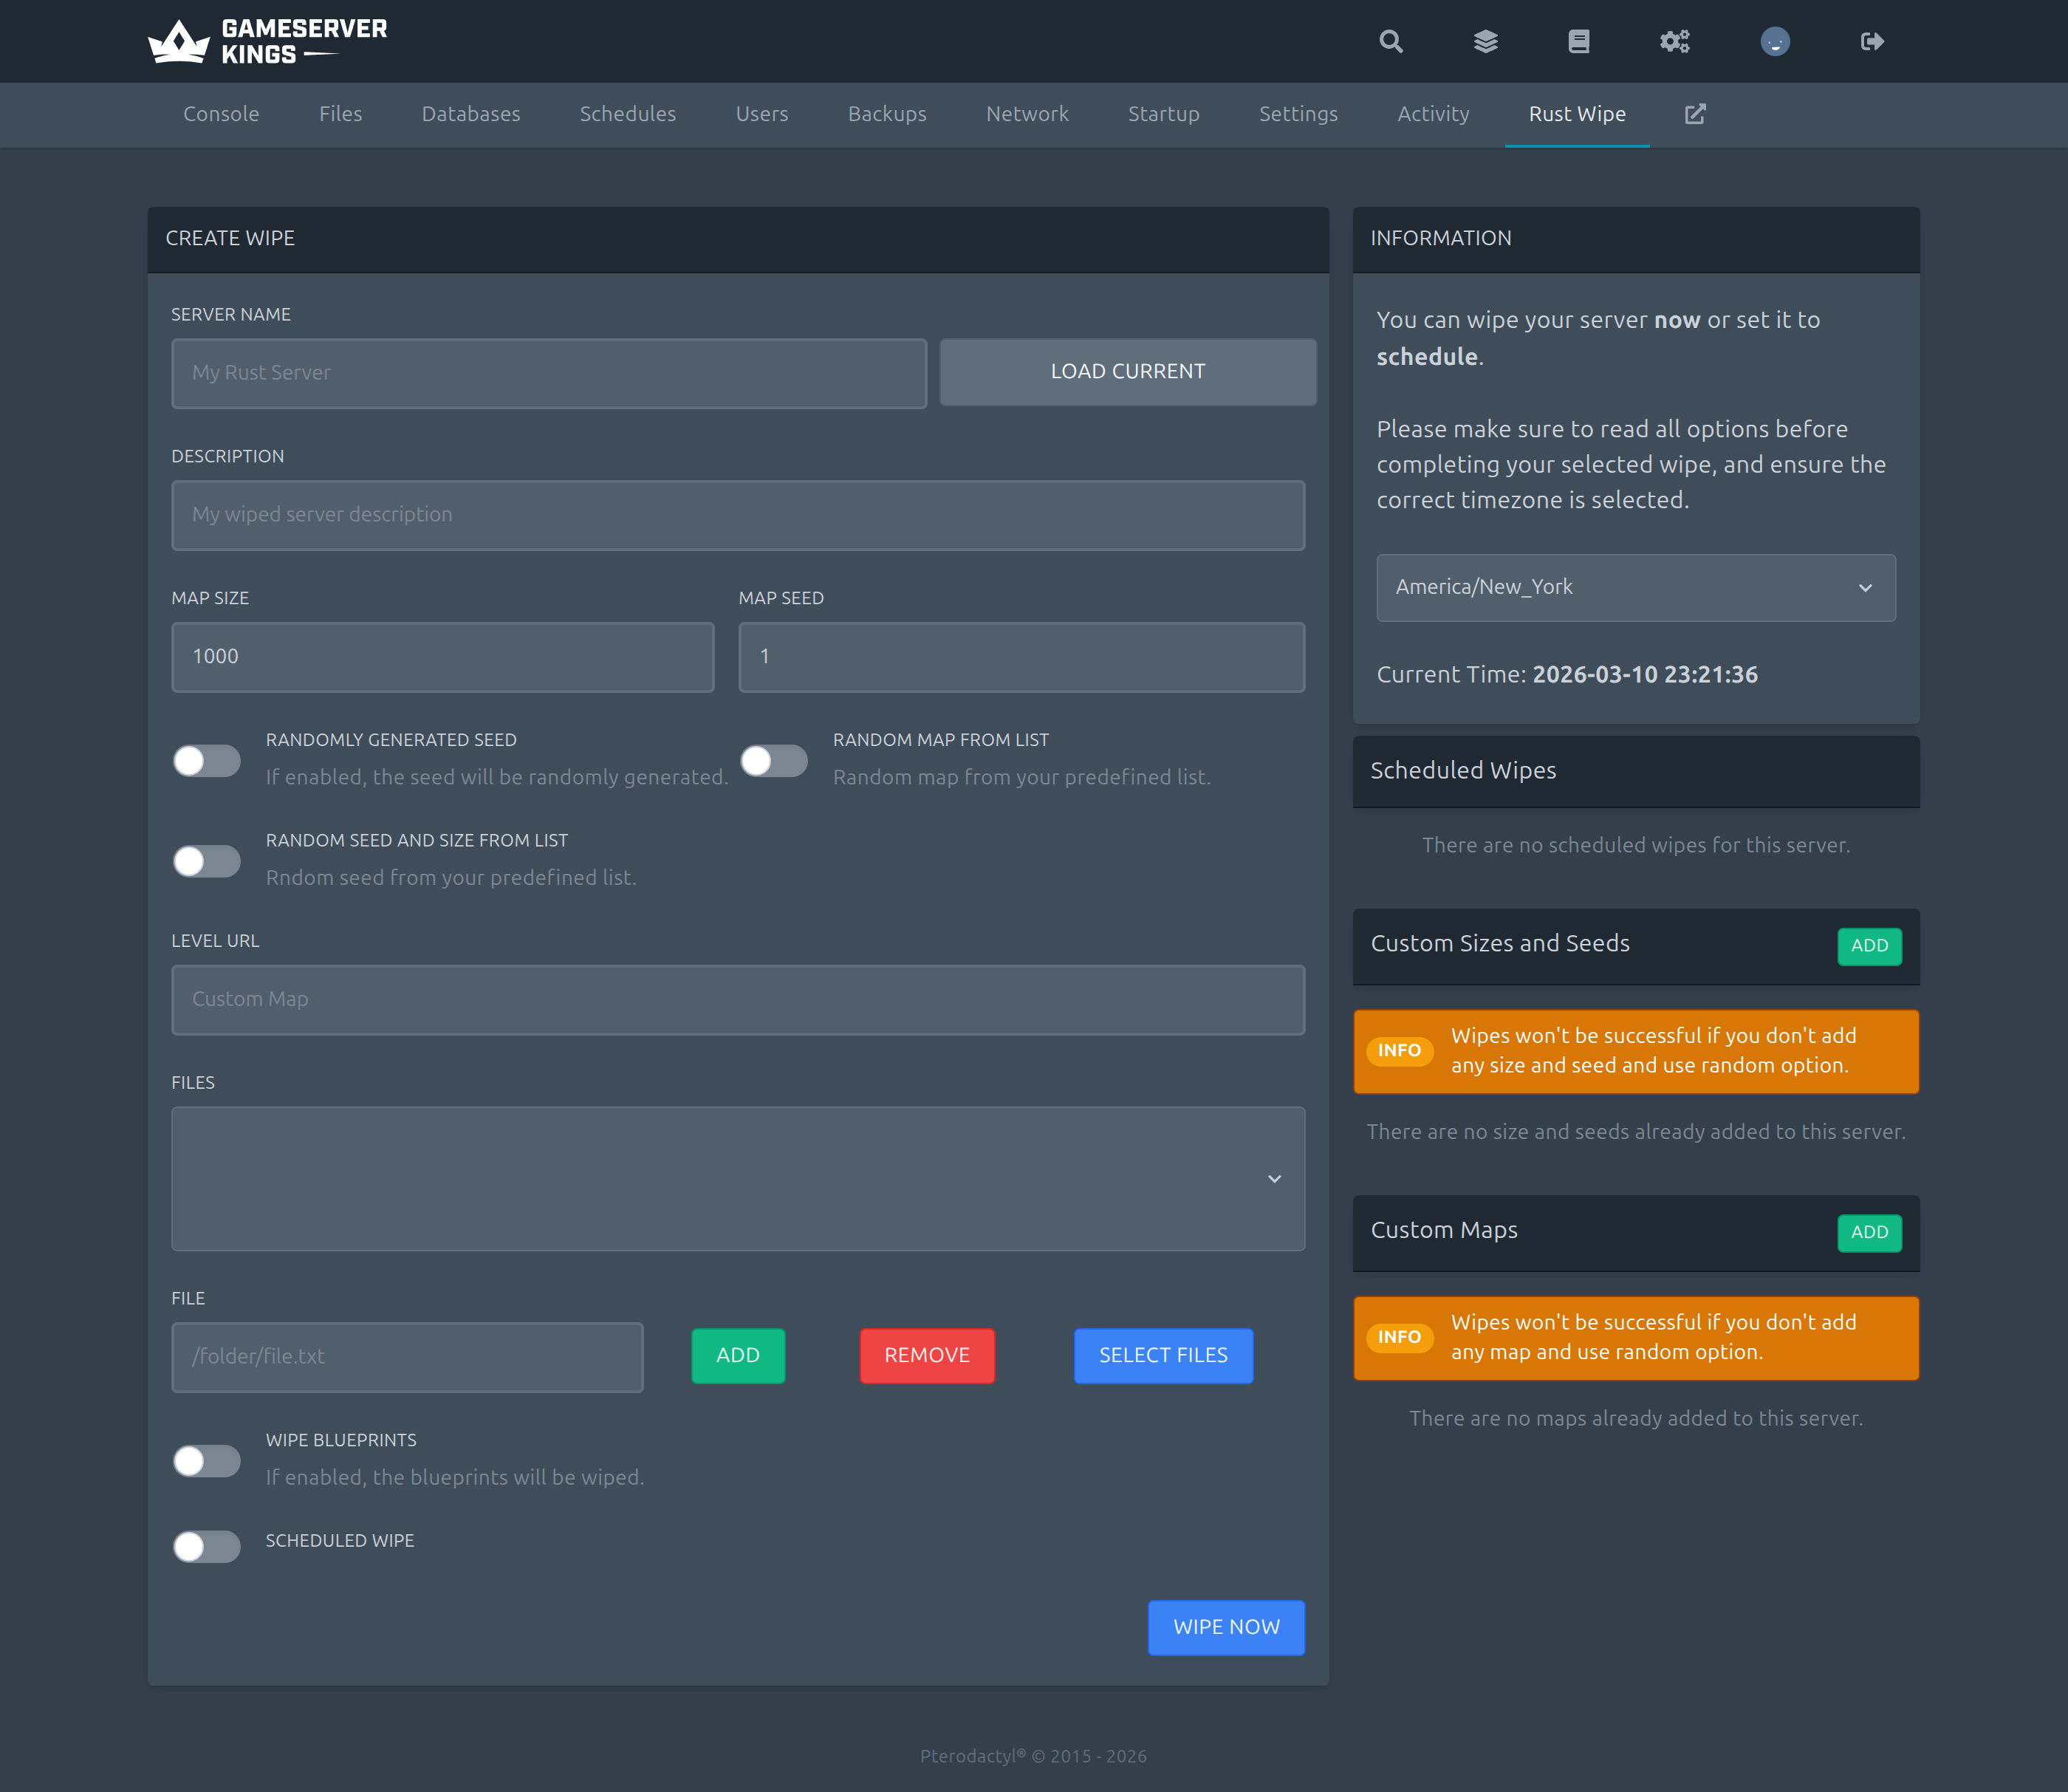2068x1792 pixels.
Task: Enable the Scheduled Wipe toggle
Action: click(x=205, y=1546)
